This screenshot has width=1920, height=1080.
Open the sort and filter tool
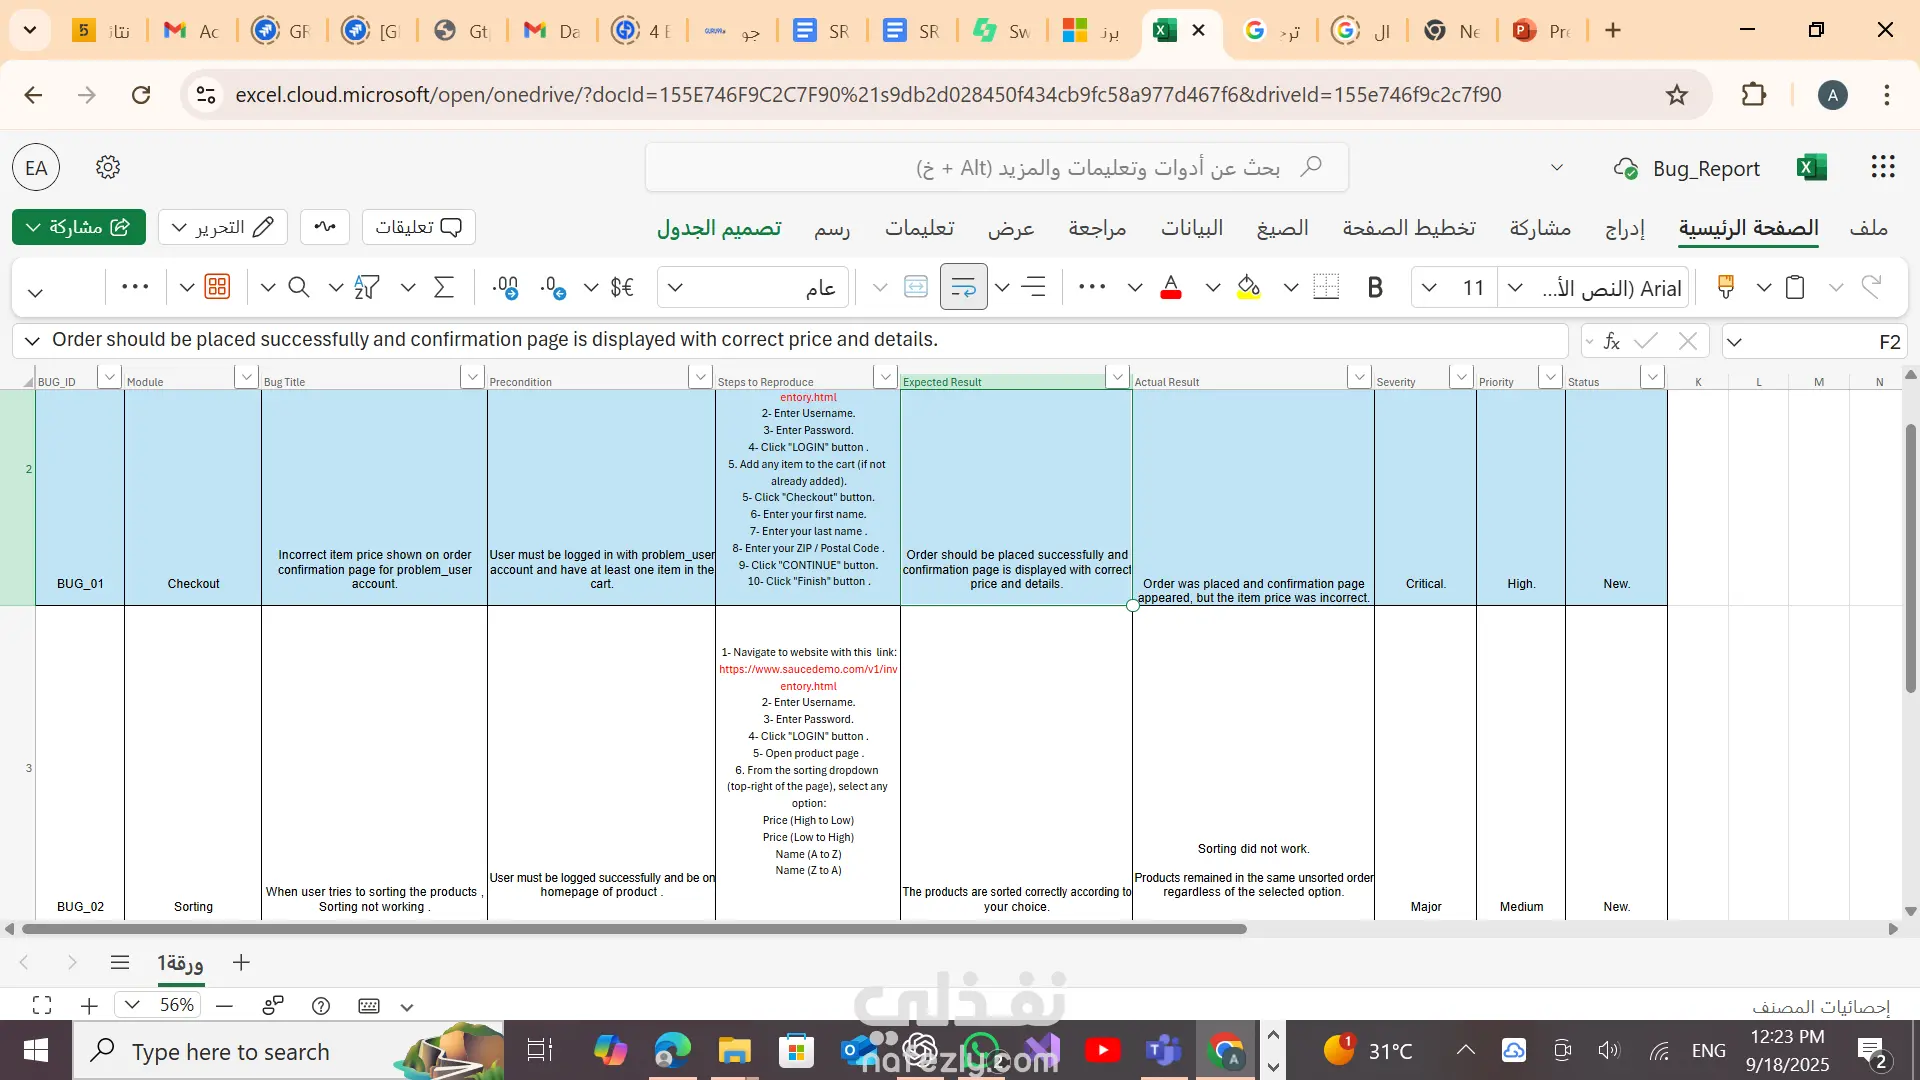pyautogui.click(x=366, y=288)
